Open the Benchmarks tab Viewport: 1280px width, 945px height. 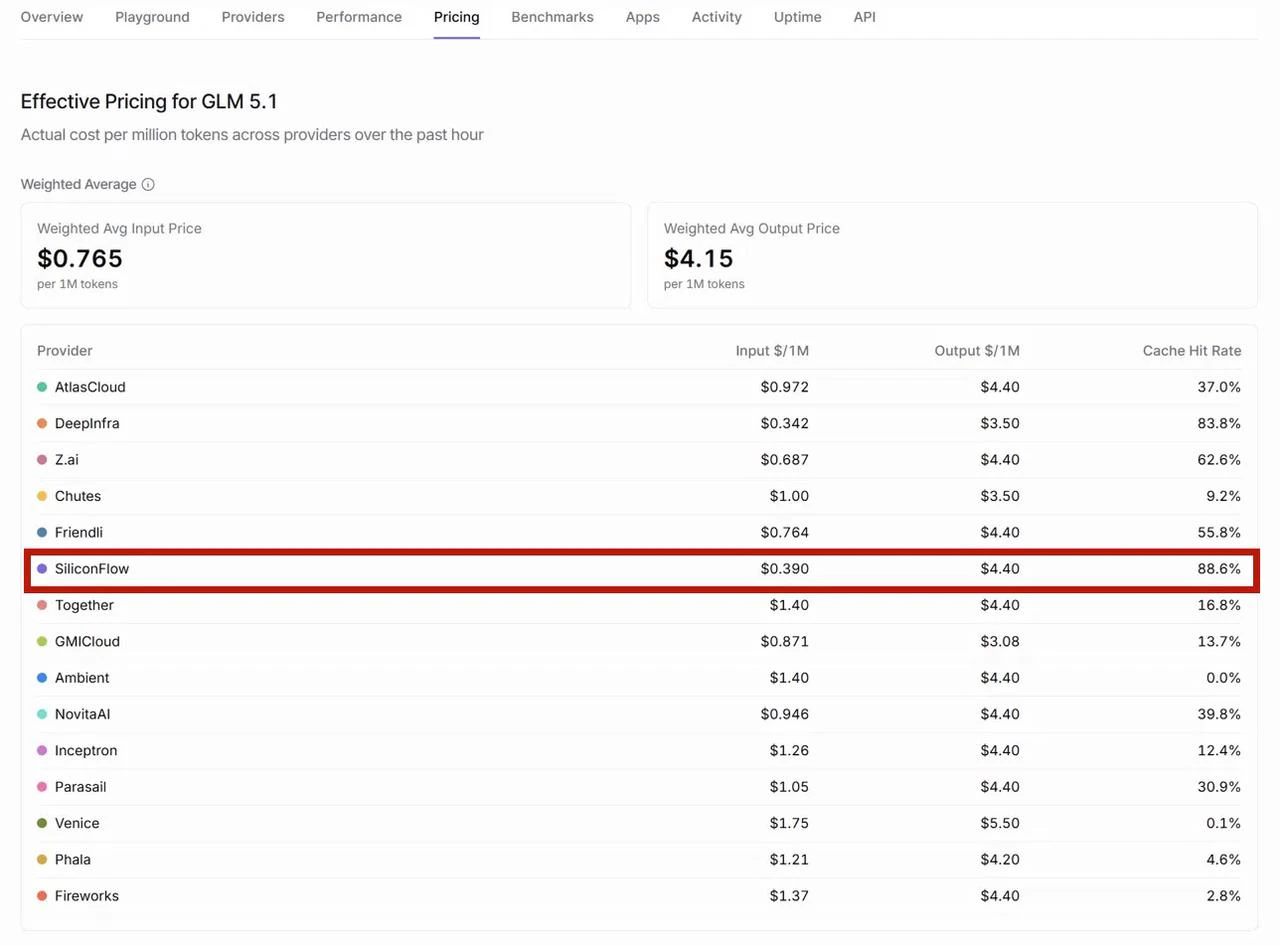point(552,17)
